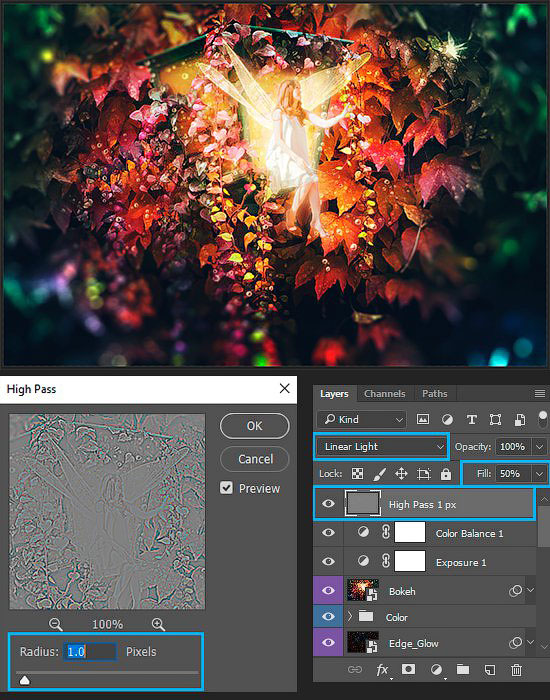Open the Linear Light blend mode dropdown
Image resolution: width=550 pixels, height=700 pixels.
[x=382, y=446]
